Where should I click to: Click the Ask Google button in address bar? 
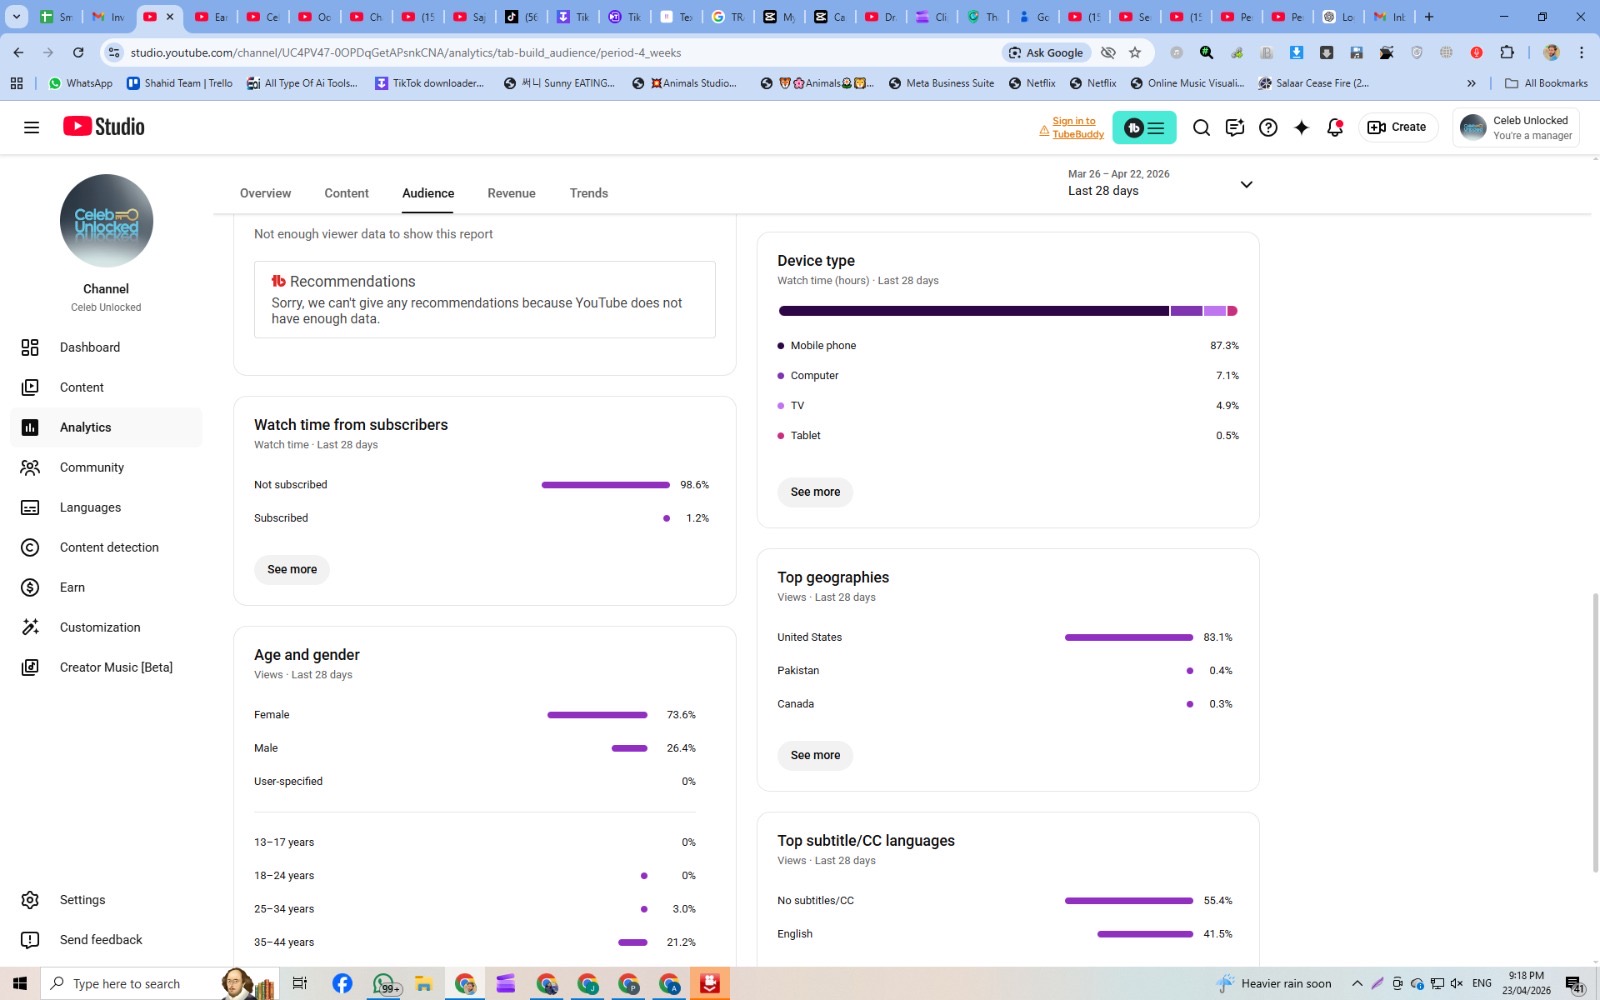pos(1046,53)
